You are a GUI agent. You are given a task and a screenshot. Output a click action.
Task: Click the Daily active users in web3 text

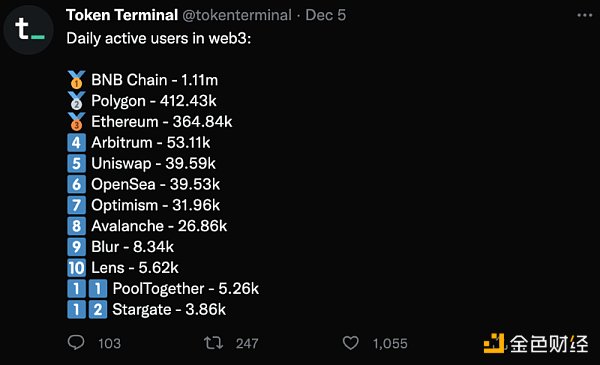pyautogui.click(x=158, y=39)
